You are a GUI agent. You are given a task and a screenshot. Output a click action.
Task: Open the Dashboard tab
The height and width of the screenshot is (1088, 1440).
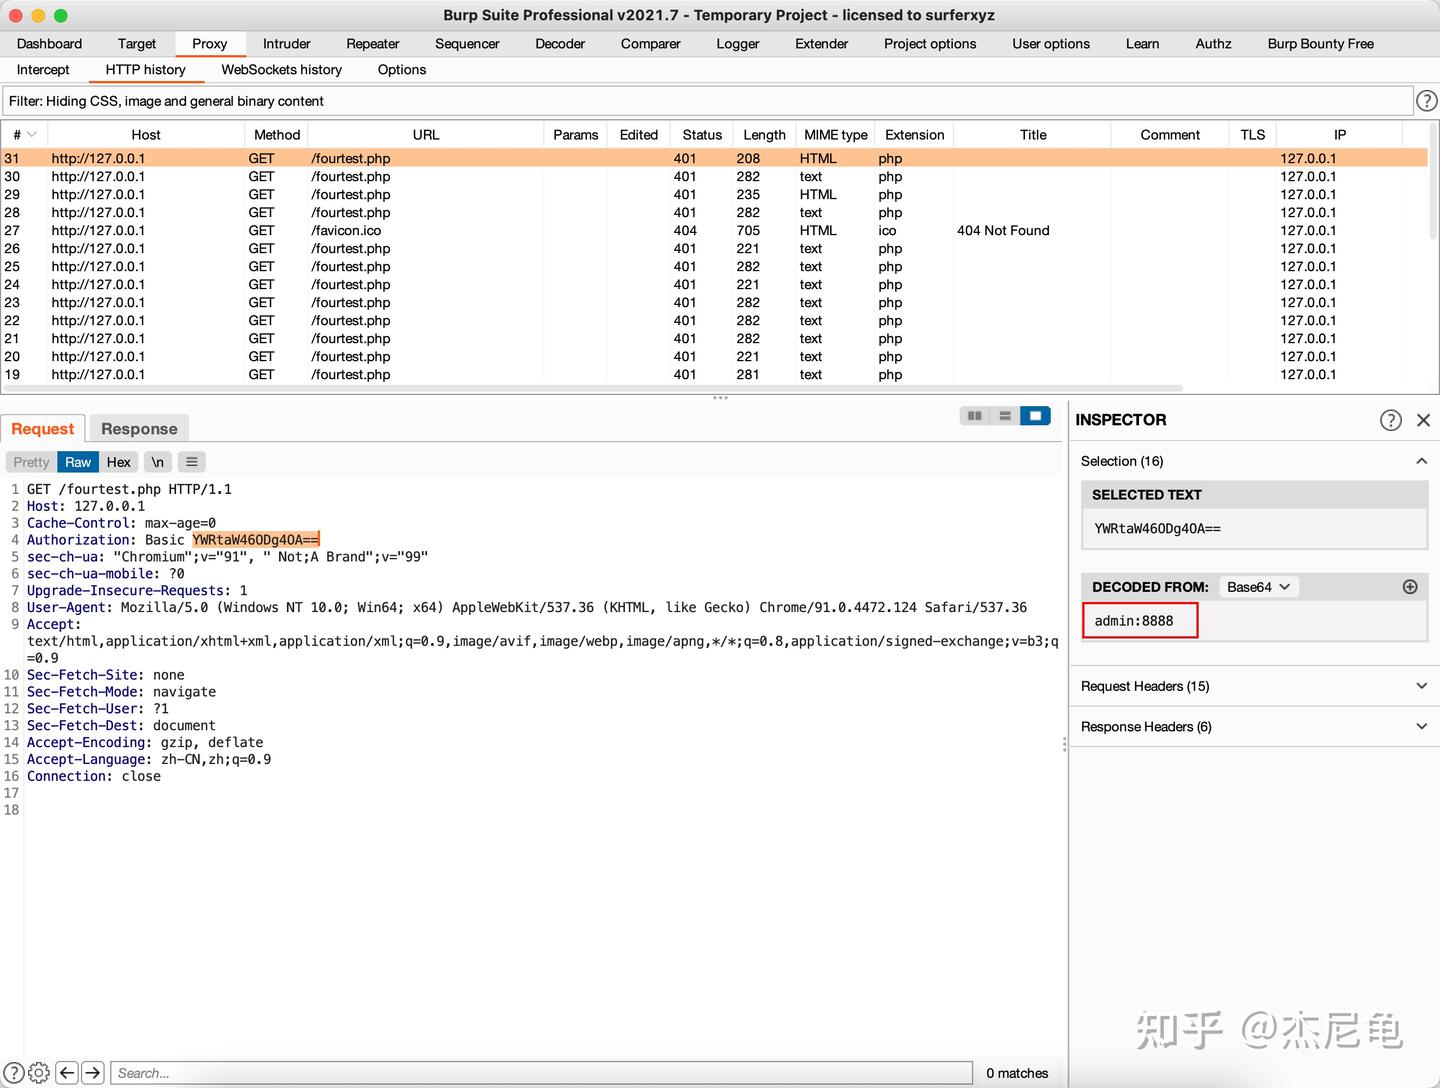pos(49,44)
